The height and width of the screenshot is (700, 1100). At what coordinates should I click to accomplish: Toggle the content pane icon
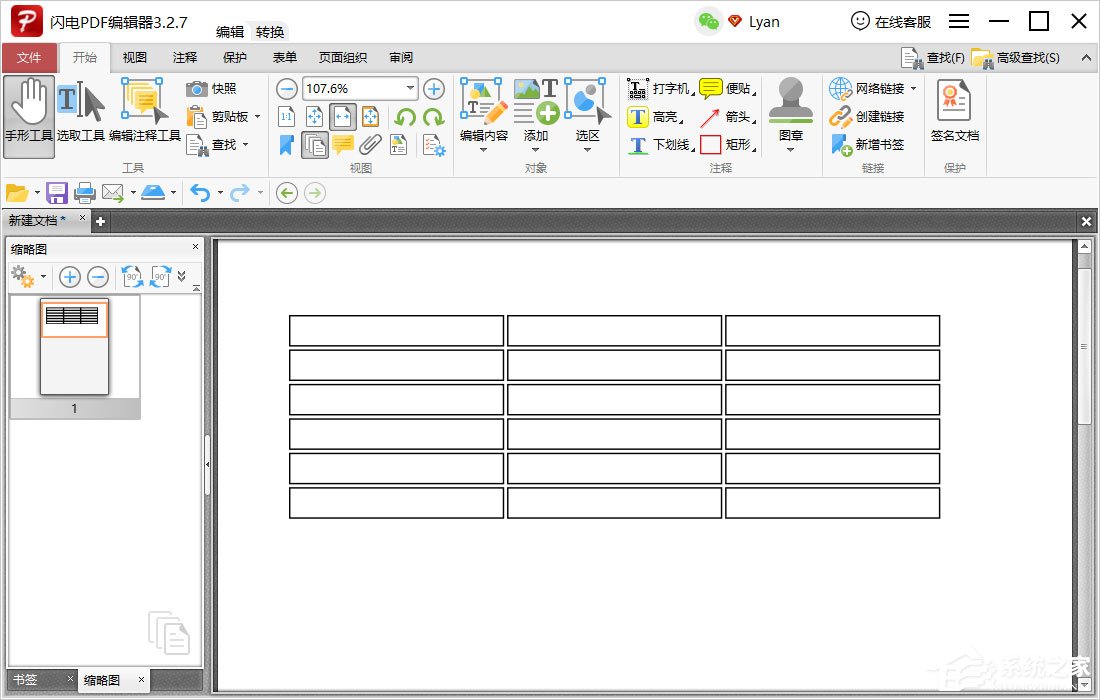tap(398, 145)
